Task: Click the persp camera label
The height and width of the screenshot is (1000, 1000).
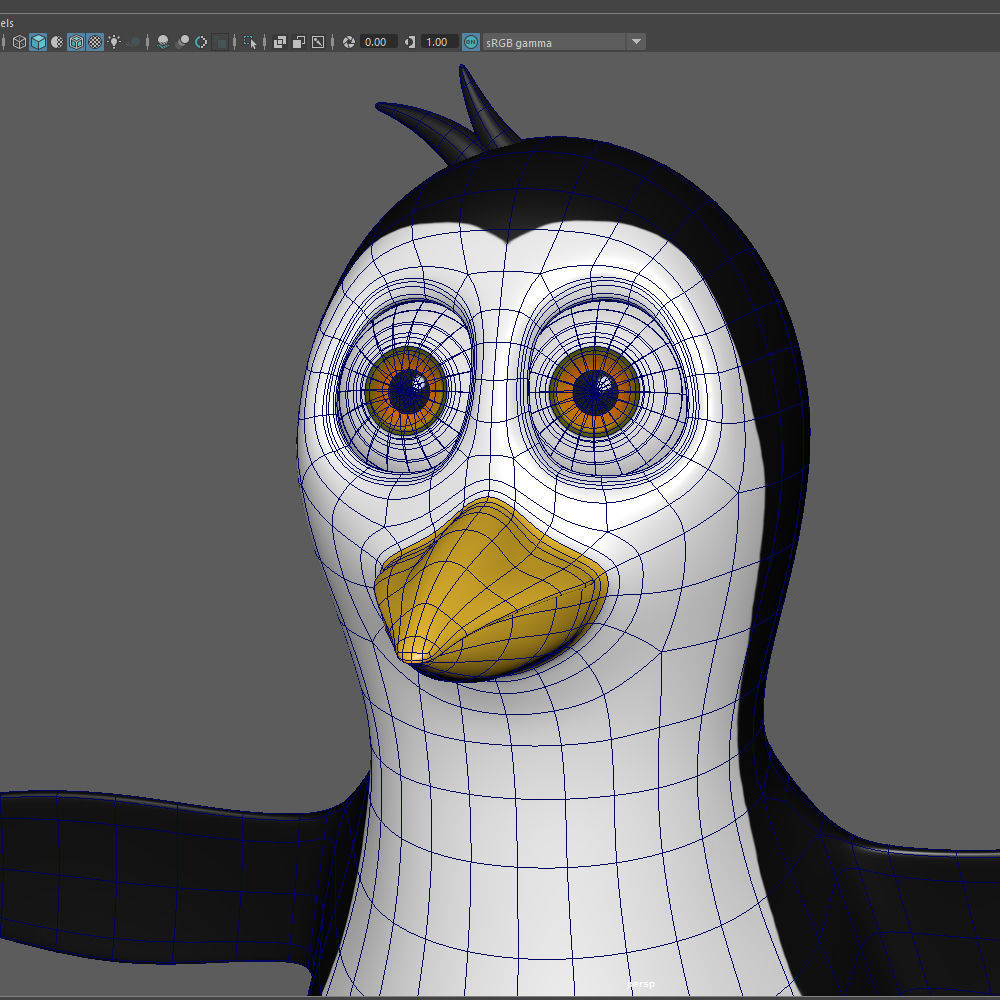Action: [x=640, y=984]
